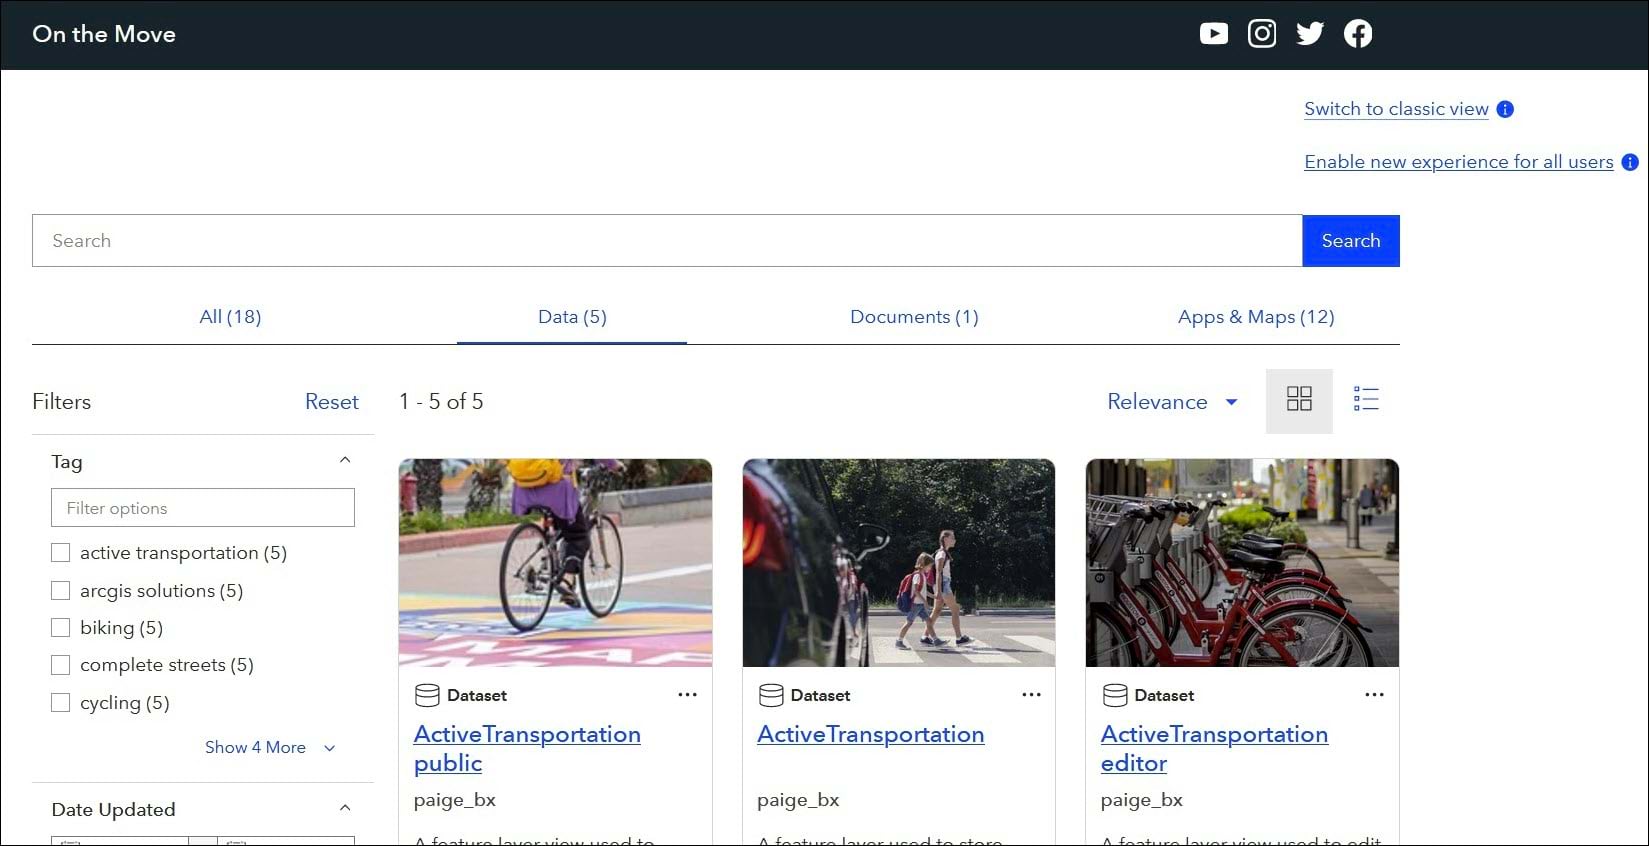This screenshot has height=846, width=1649.
Task: Select the Data (5) tab
Action: (572, 317)
